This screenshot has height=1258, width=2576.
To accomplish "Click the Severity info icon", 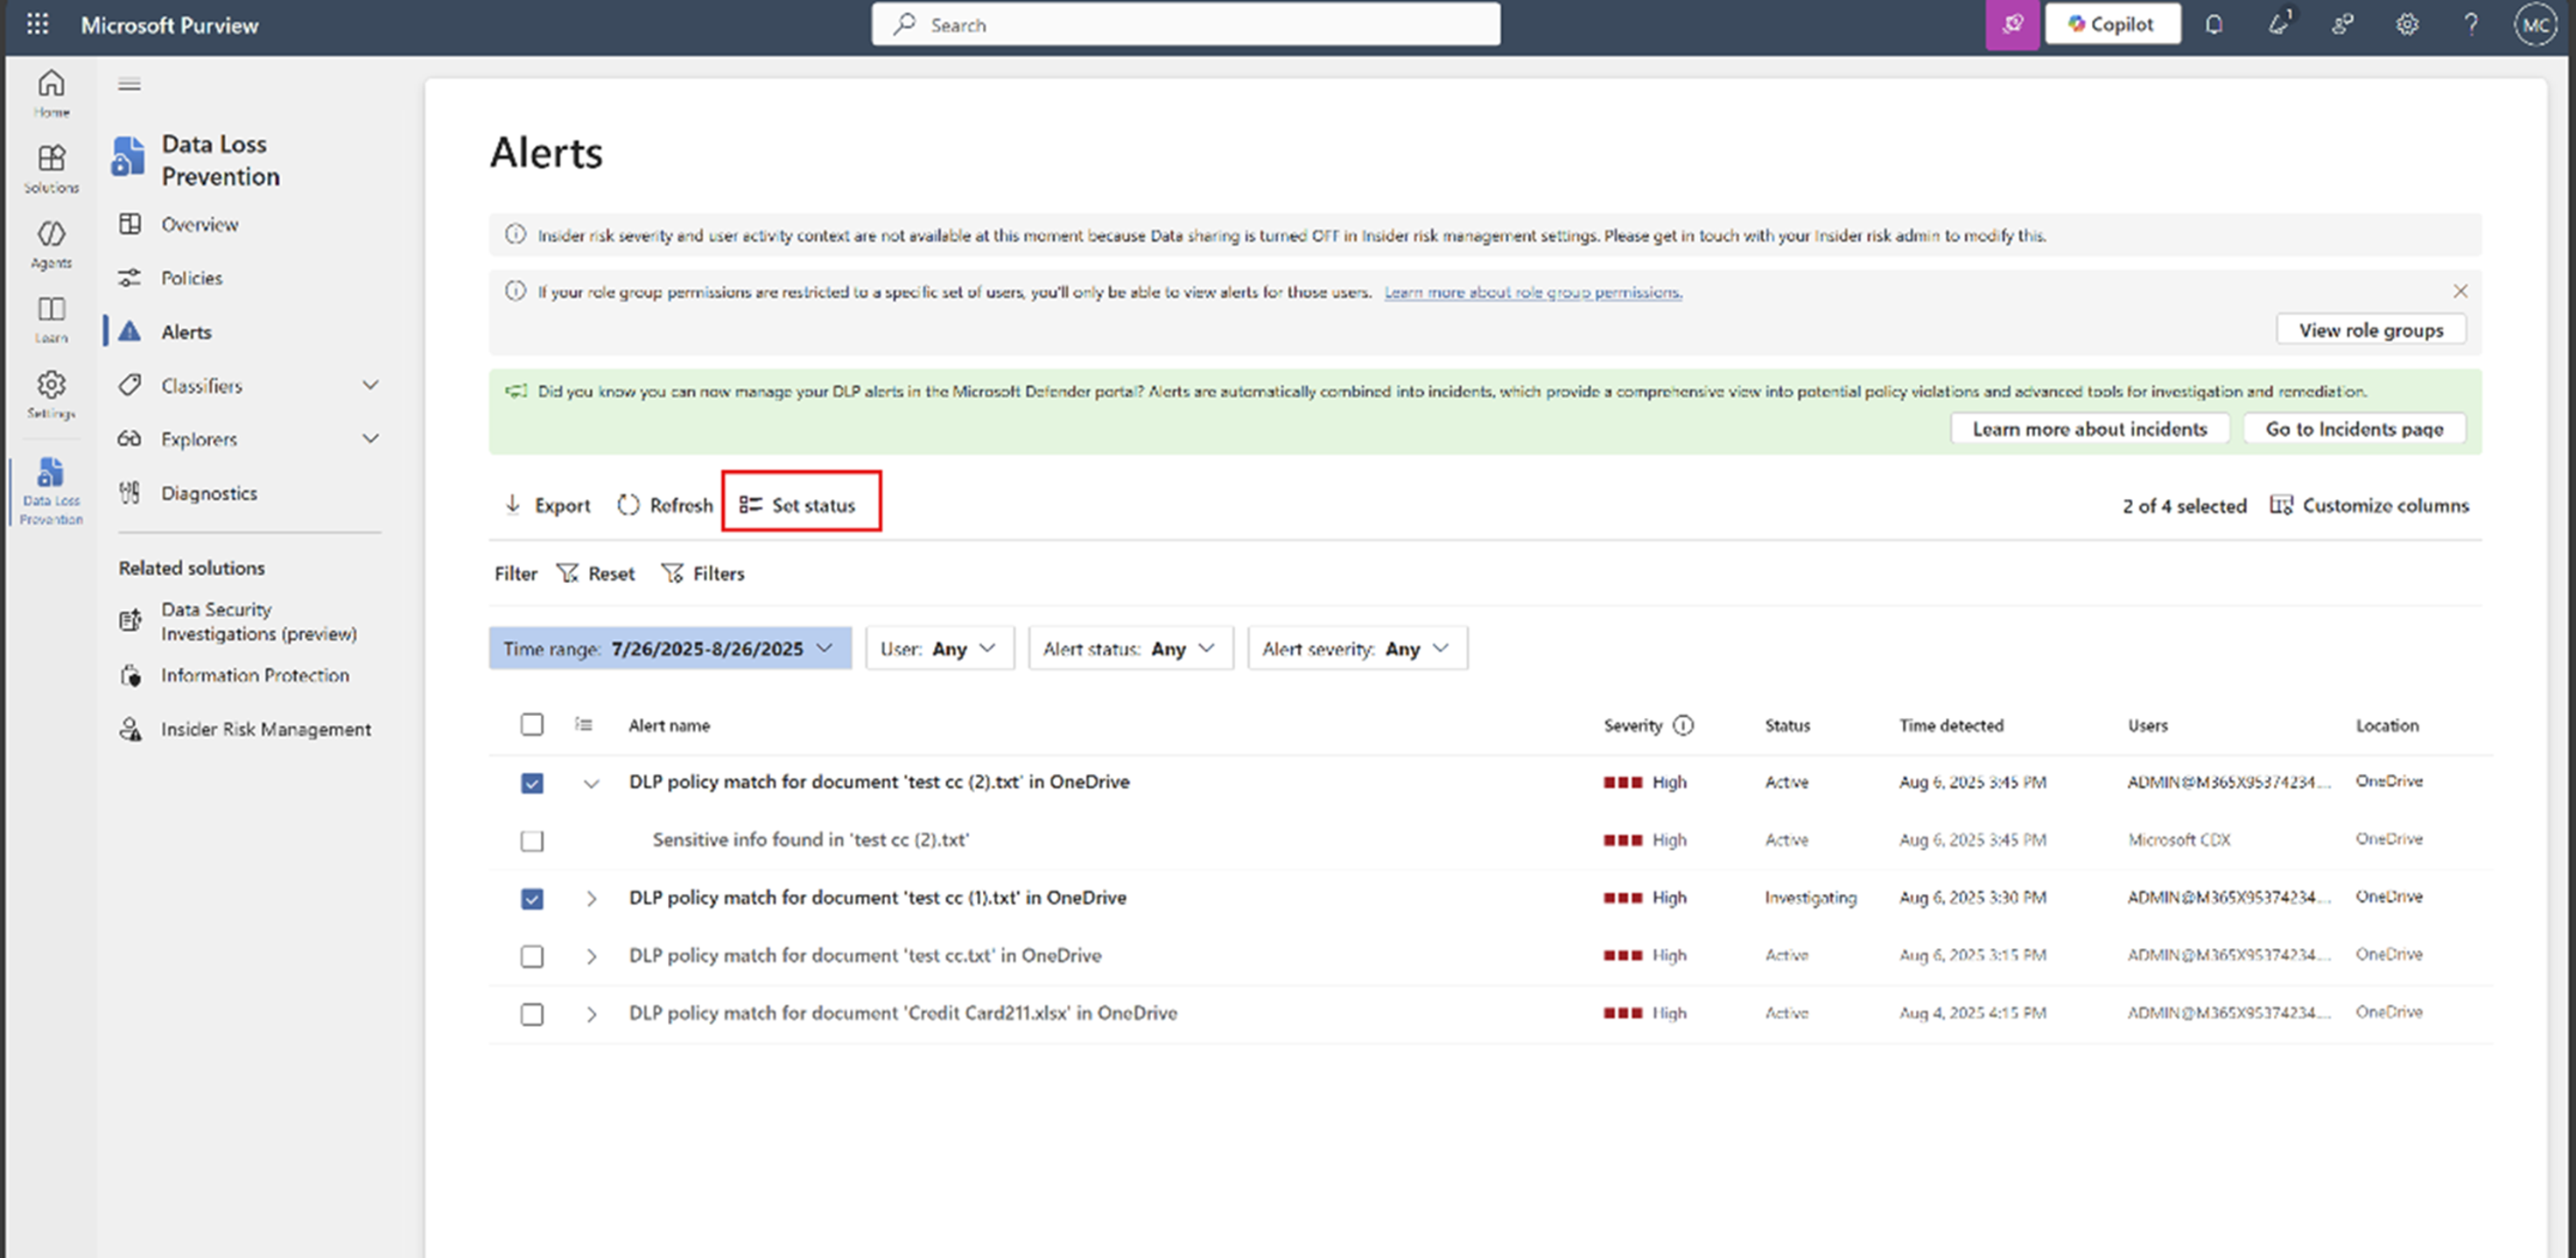I will pos(1683,725).
